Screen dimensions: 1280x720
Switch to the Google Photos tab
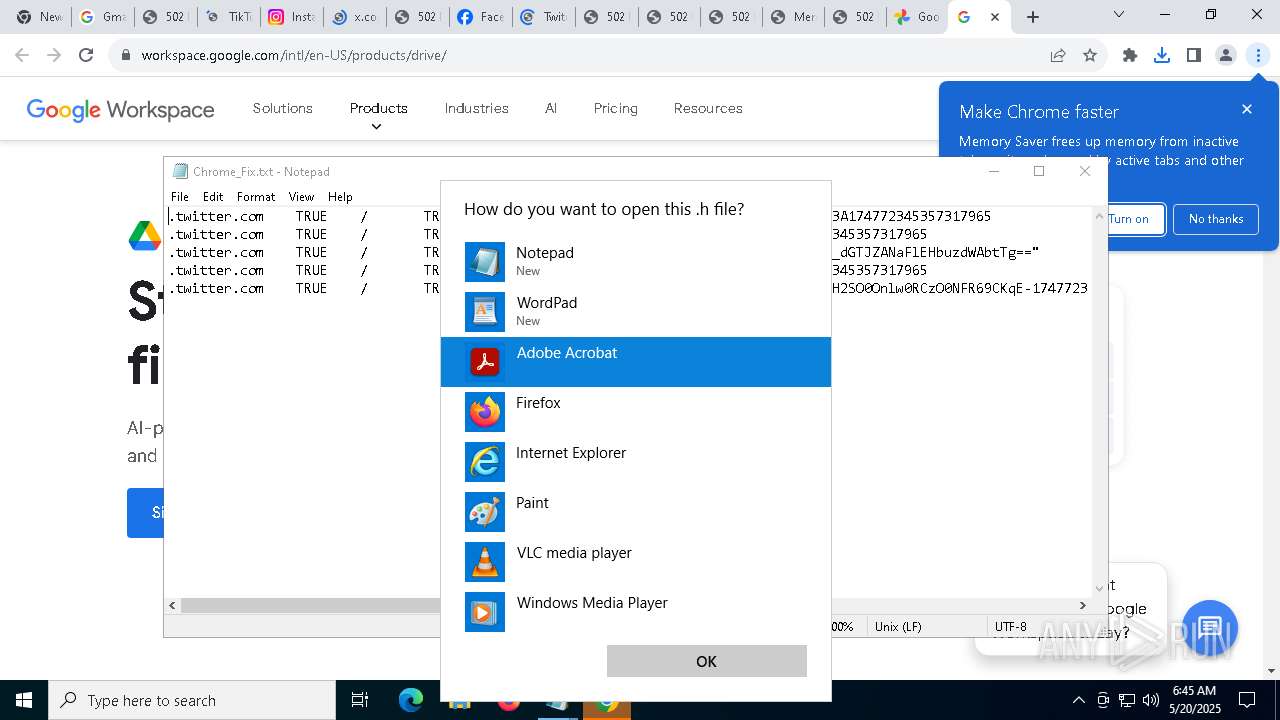[916, 17]
